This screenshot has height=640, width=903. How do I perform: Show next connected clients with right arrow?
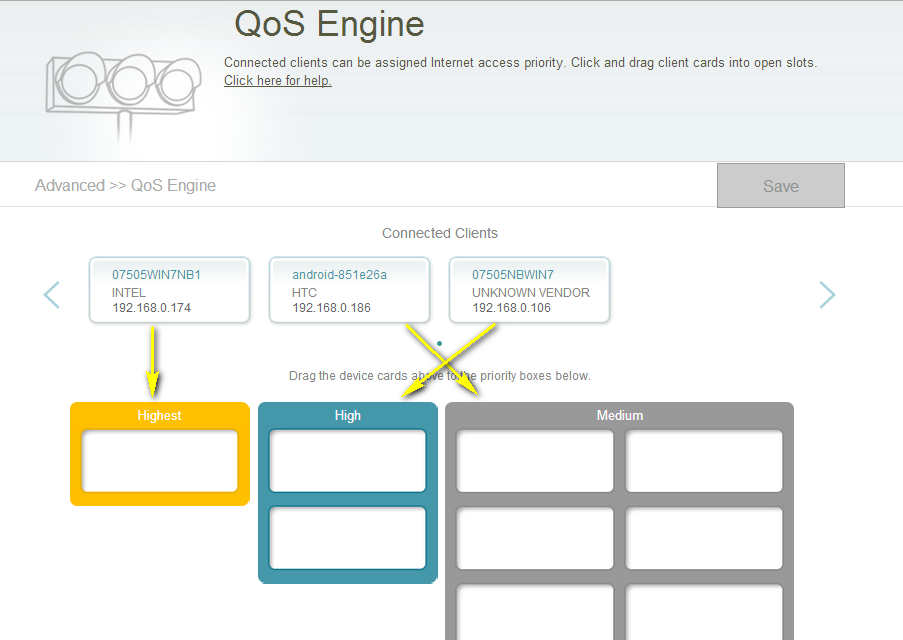click(827, 294)
